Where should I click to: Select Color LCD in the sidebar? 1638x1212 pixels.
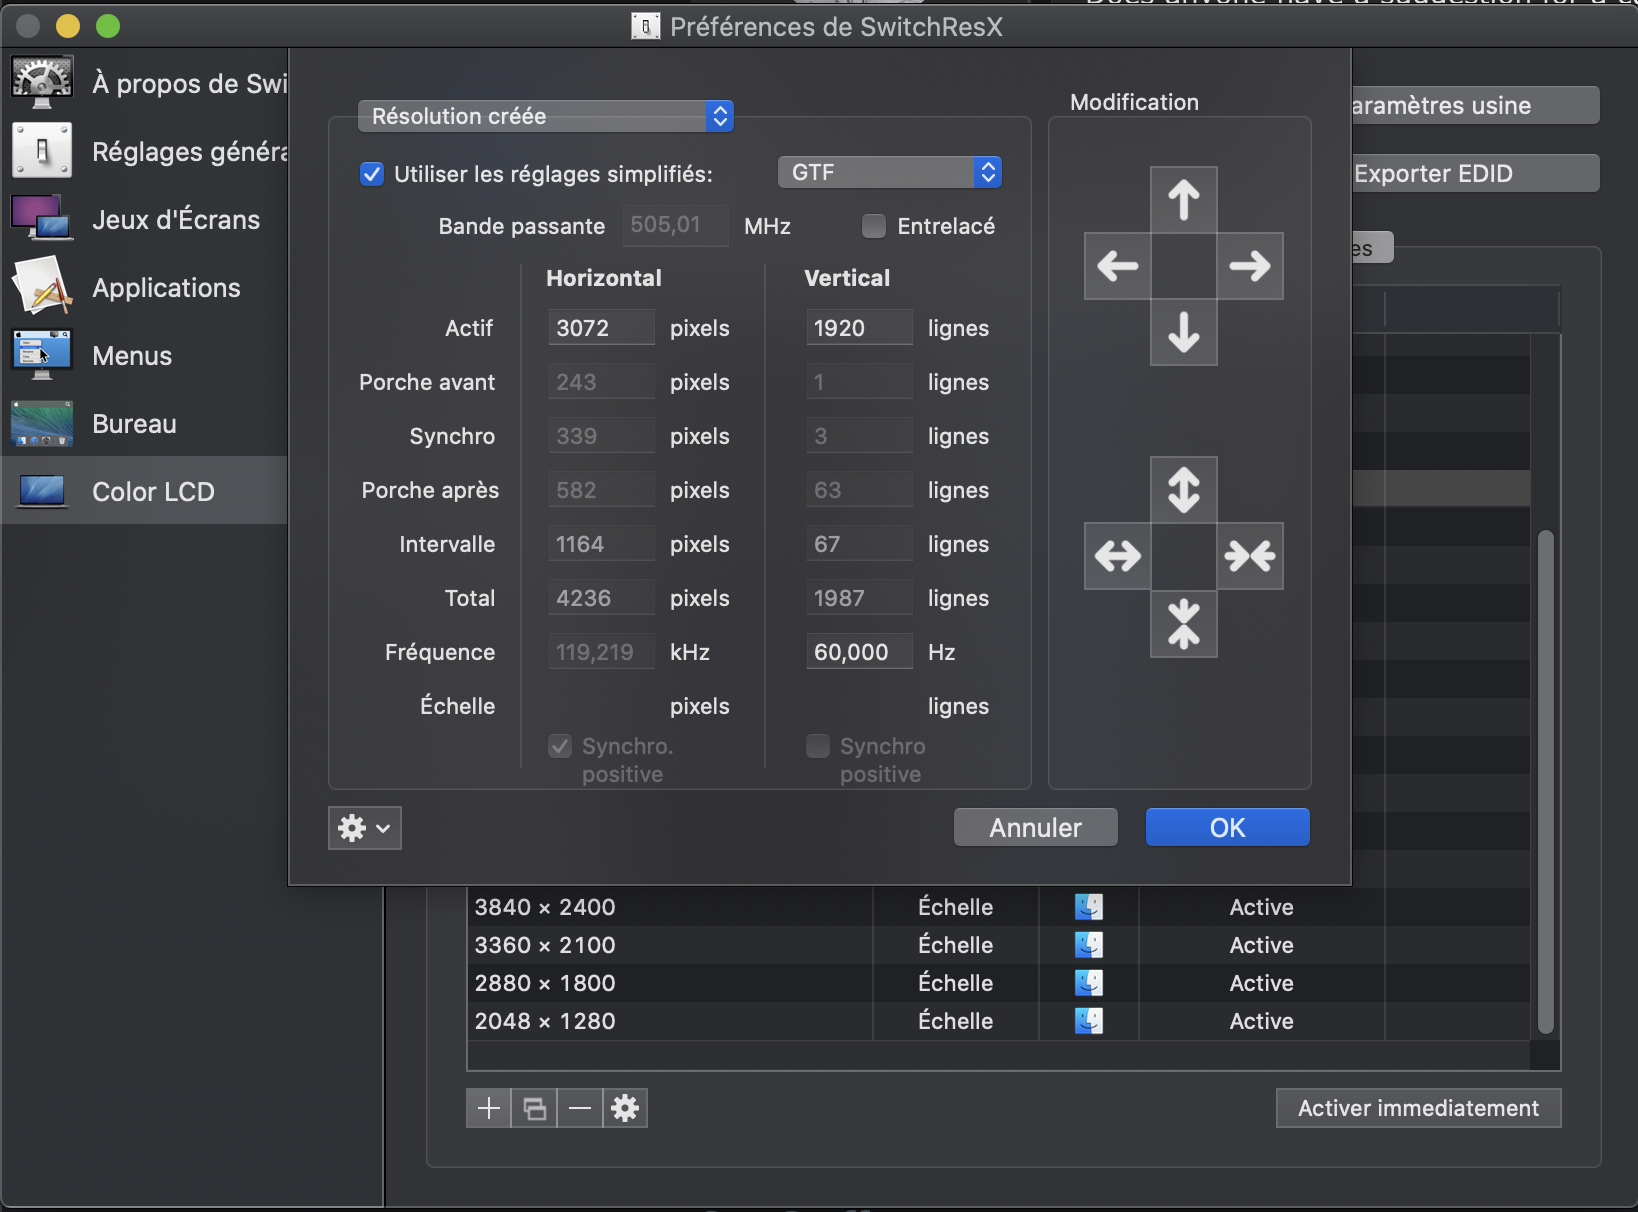click(145, 491)
